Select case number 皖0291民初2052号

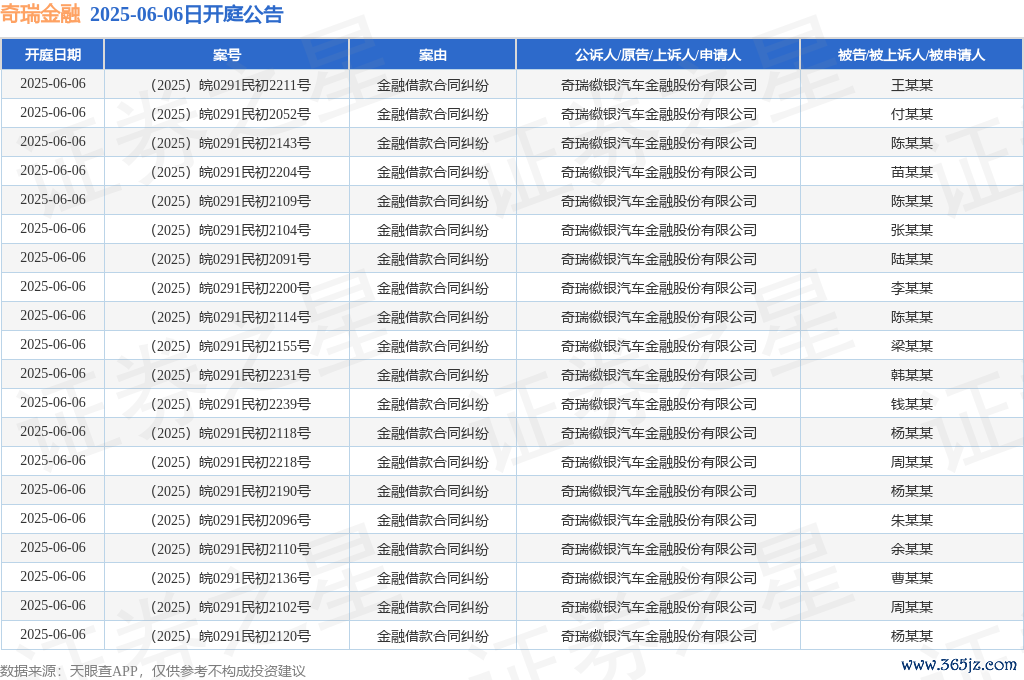[x=231, y=114]
